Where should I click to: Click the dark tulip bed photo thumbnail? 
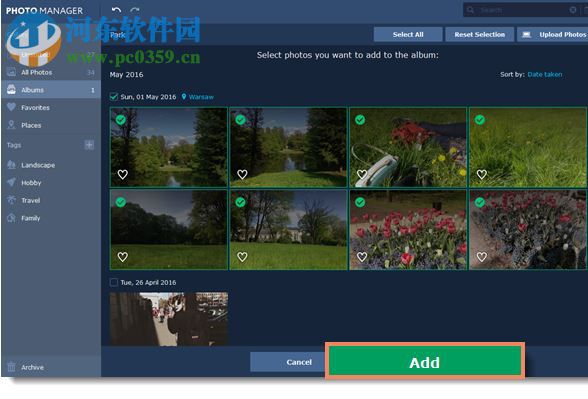(528, 230)
